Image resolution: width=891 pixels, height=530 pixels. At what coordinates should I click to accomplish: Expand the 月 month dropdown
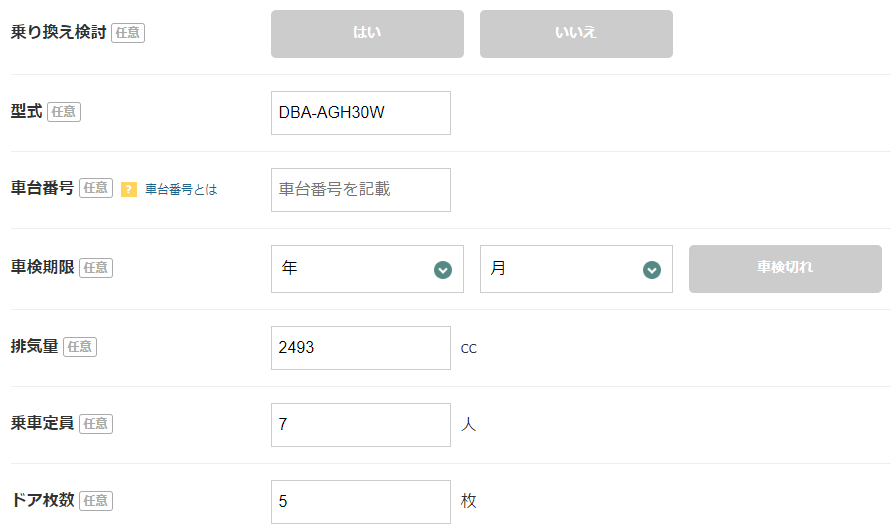coord(576,269)
